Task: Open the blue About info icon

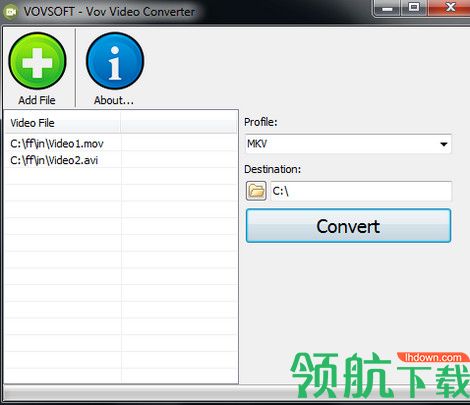Action: click(115, 61)
